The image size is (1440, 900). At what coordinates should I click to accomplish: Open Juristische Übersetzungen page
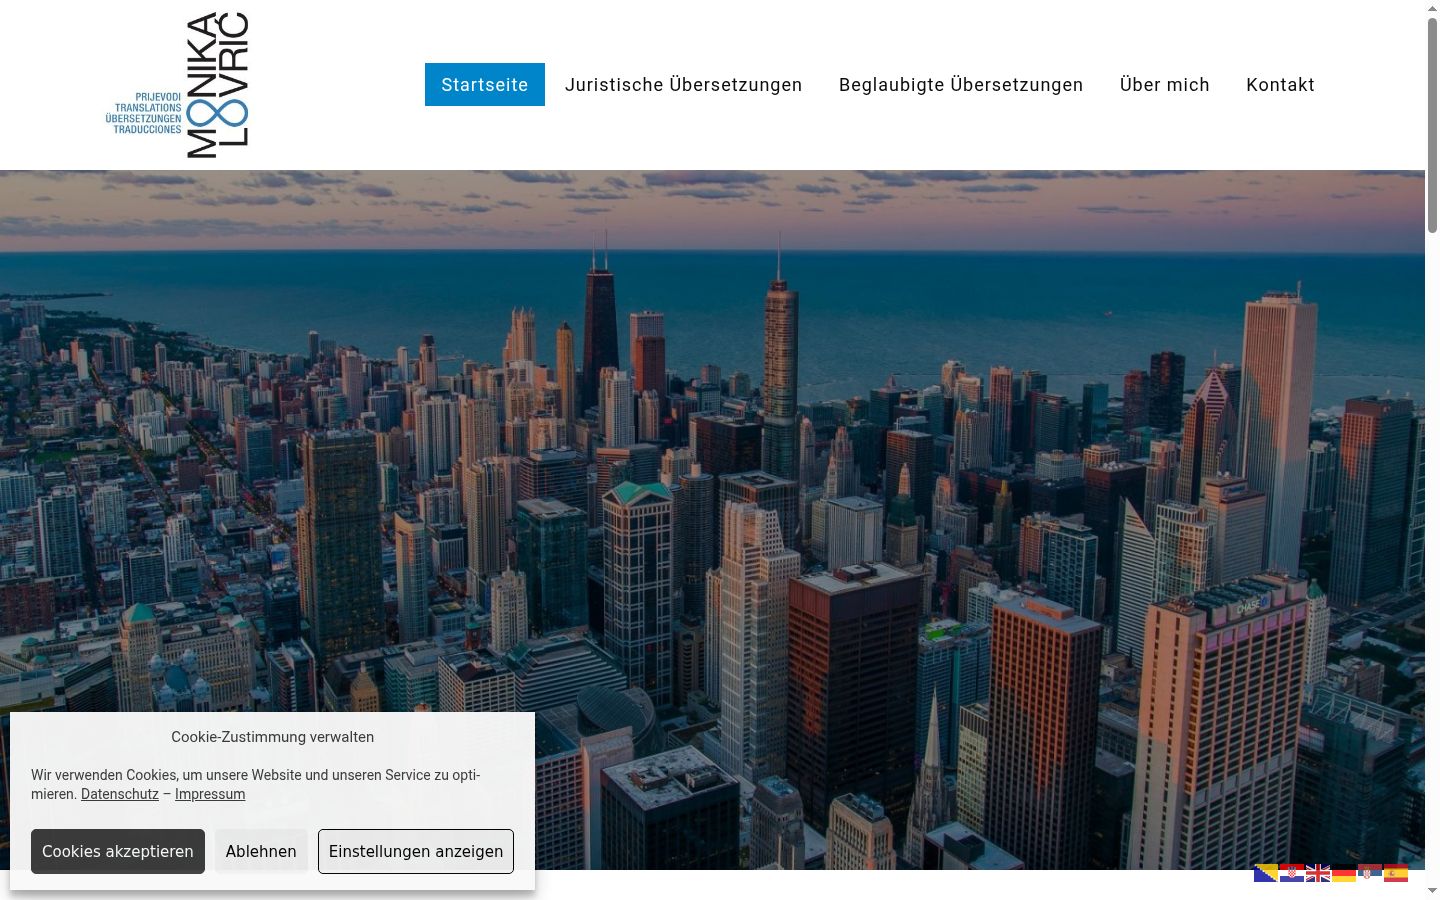pos(684,85)
